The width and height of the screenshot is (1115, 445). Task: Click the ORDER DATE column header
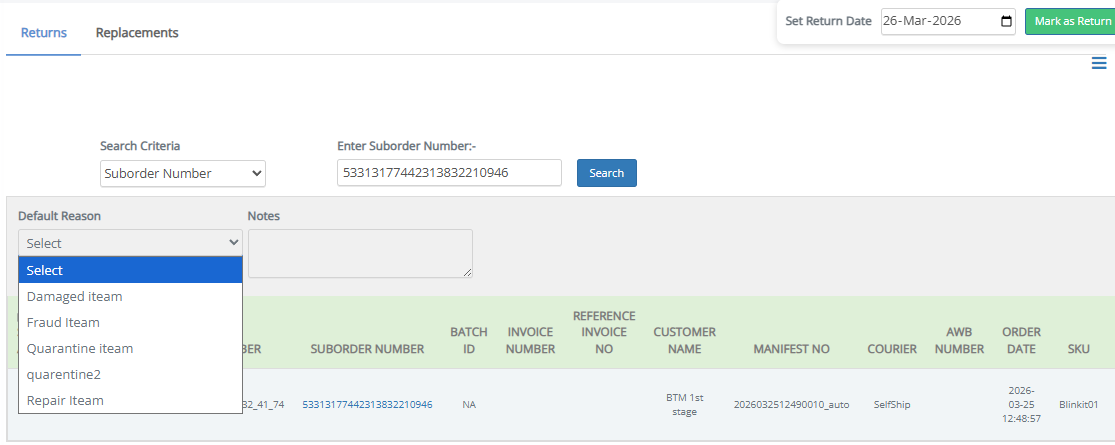[1021, 341]
